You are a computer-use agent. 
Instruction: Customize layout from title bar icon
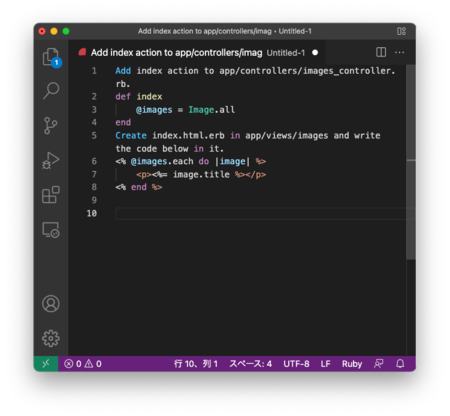tap(401, 31)
